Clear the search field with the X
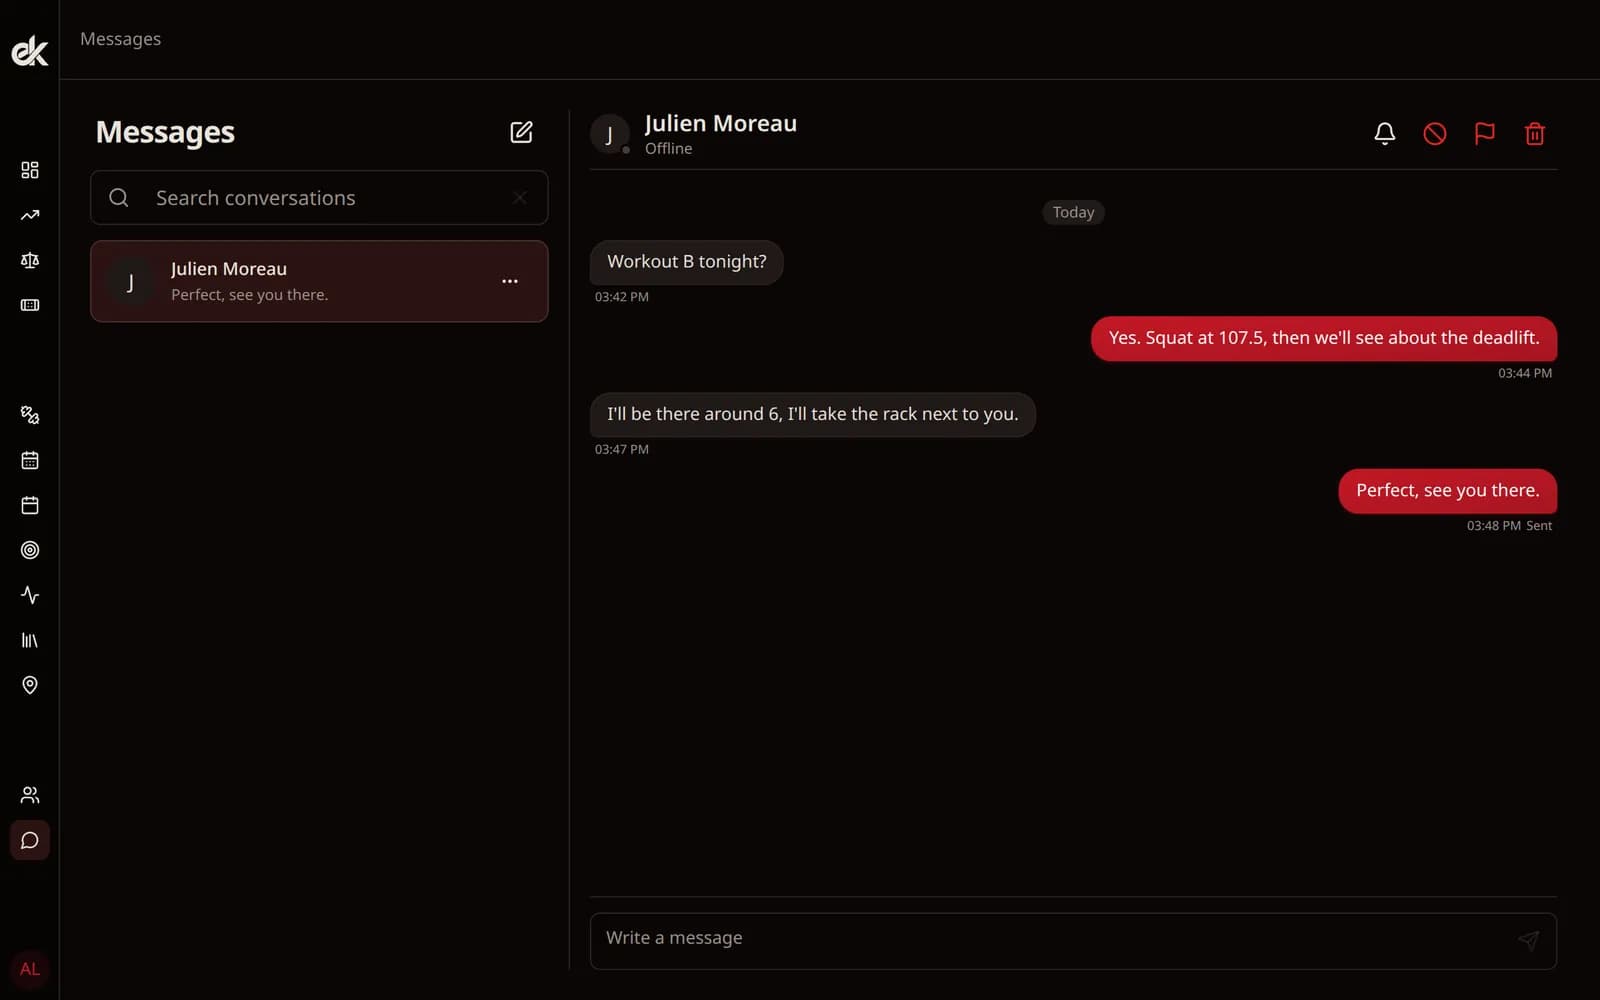This screenshot has width=1600, height=1000. (x=520, y=198)
